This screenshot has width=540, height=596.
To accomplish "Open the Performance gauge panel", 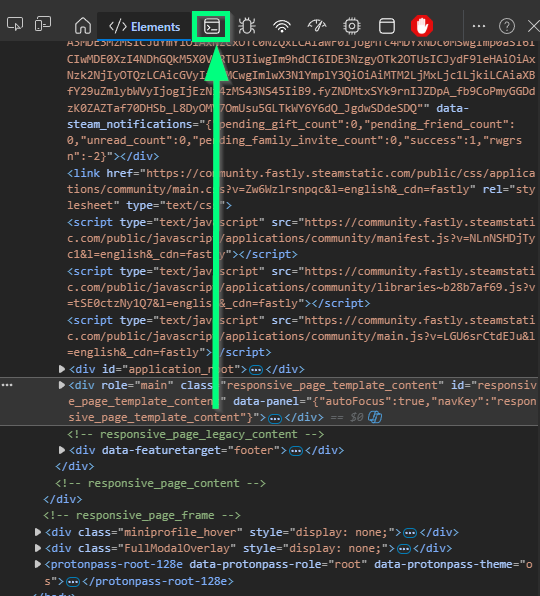I will [x=317, y=26].
